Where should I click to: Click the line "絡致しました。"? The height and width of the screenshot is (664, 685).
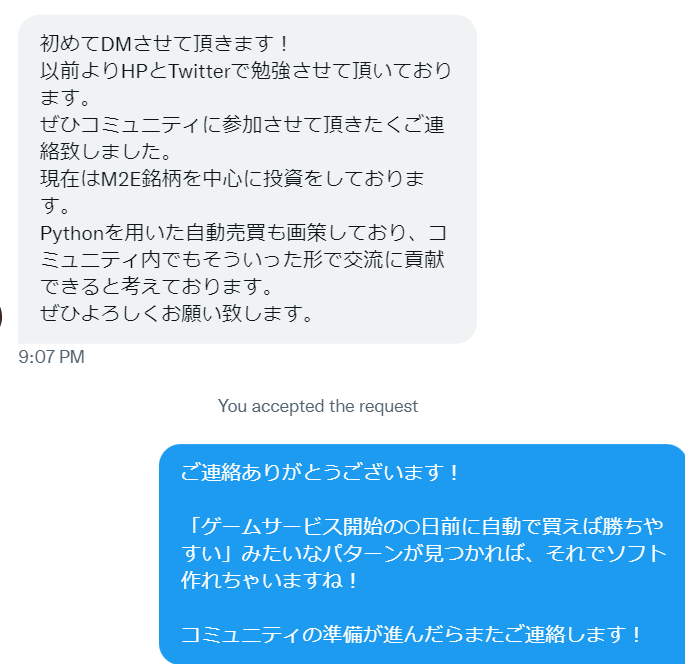coord(106,152)
